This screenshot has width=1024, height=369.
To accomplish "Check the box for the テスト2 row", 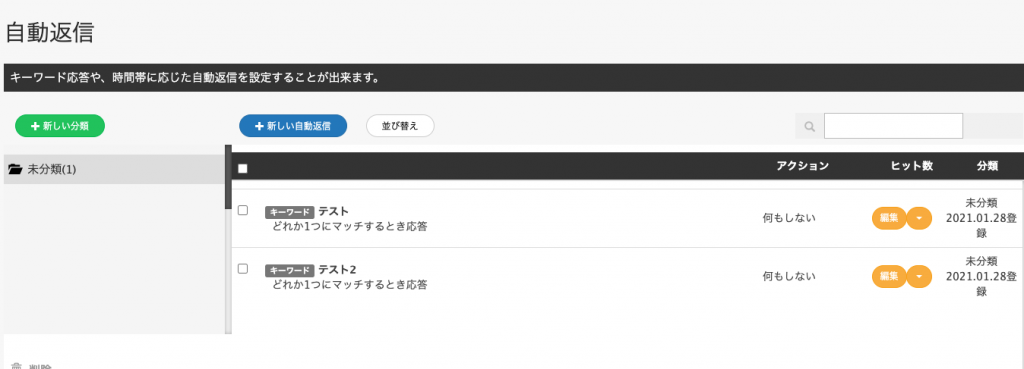I will (243, 268).
